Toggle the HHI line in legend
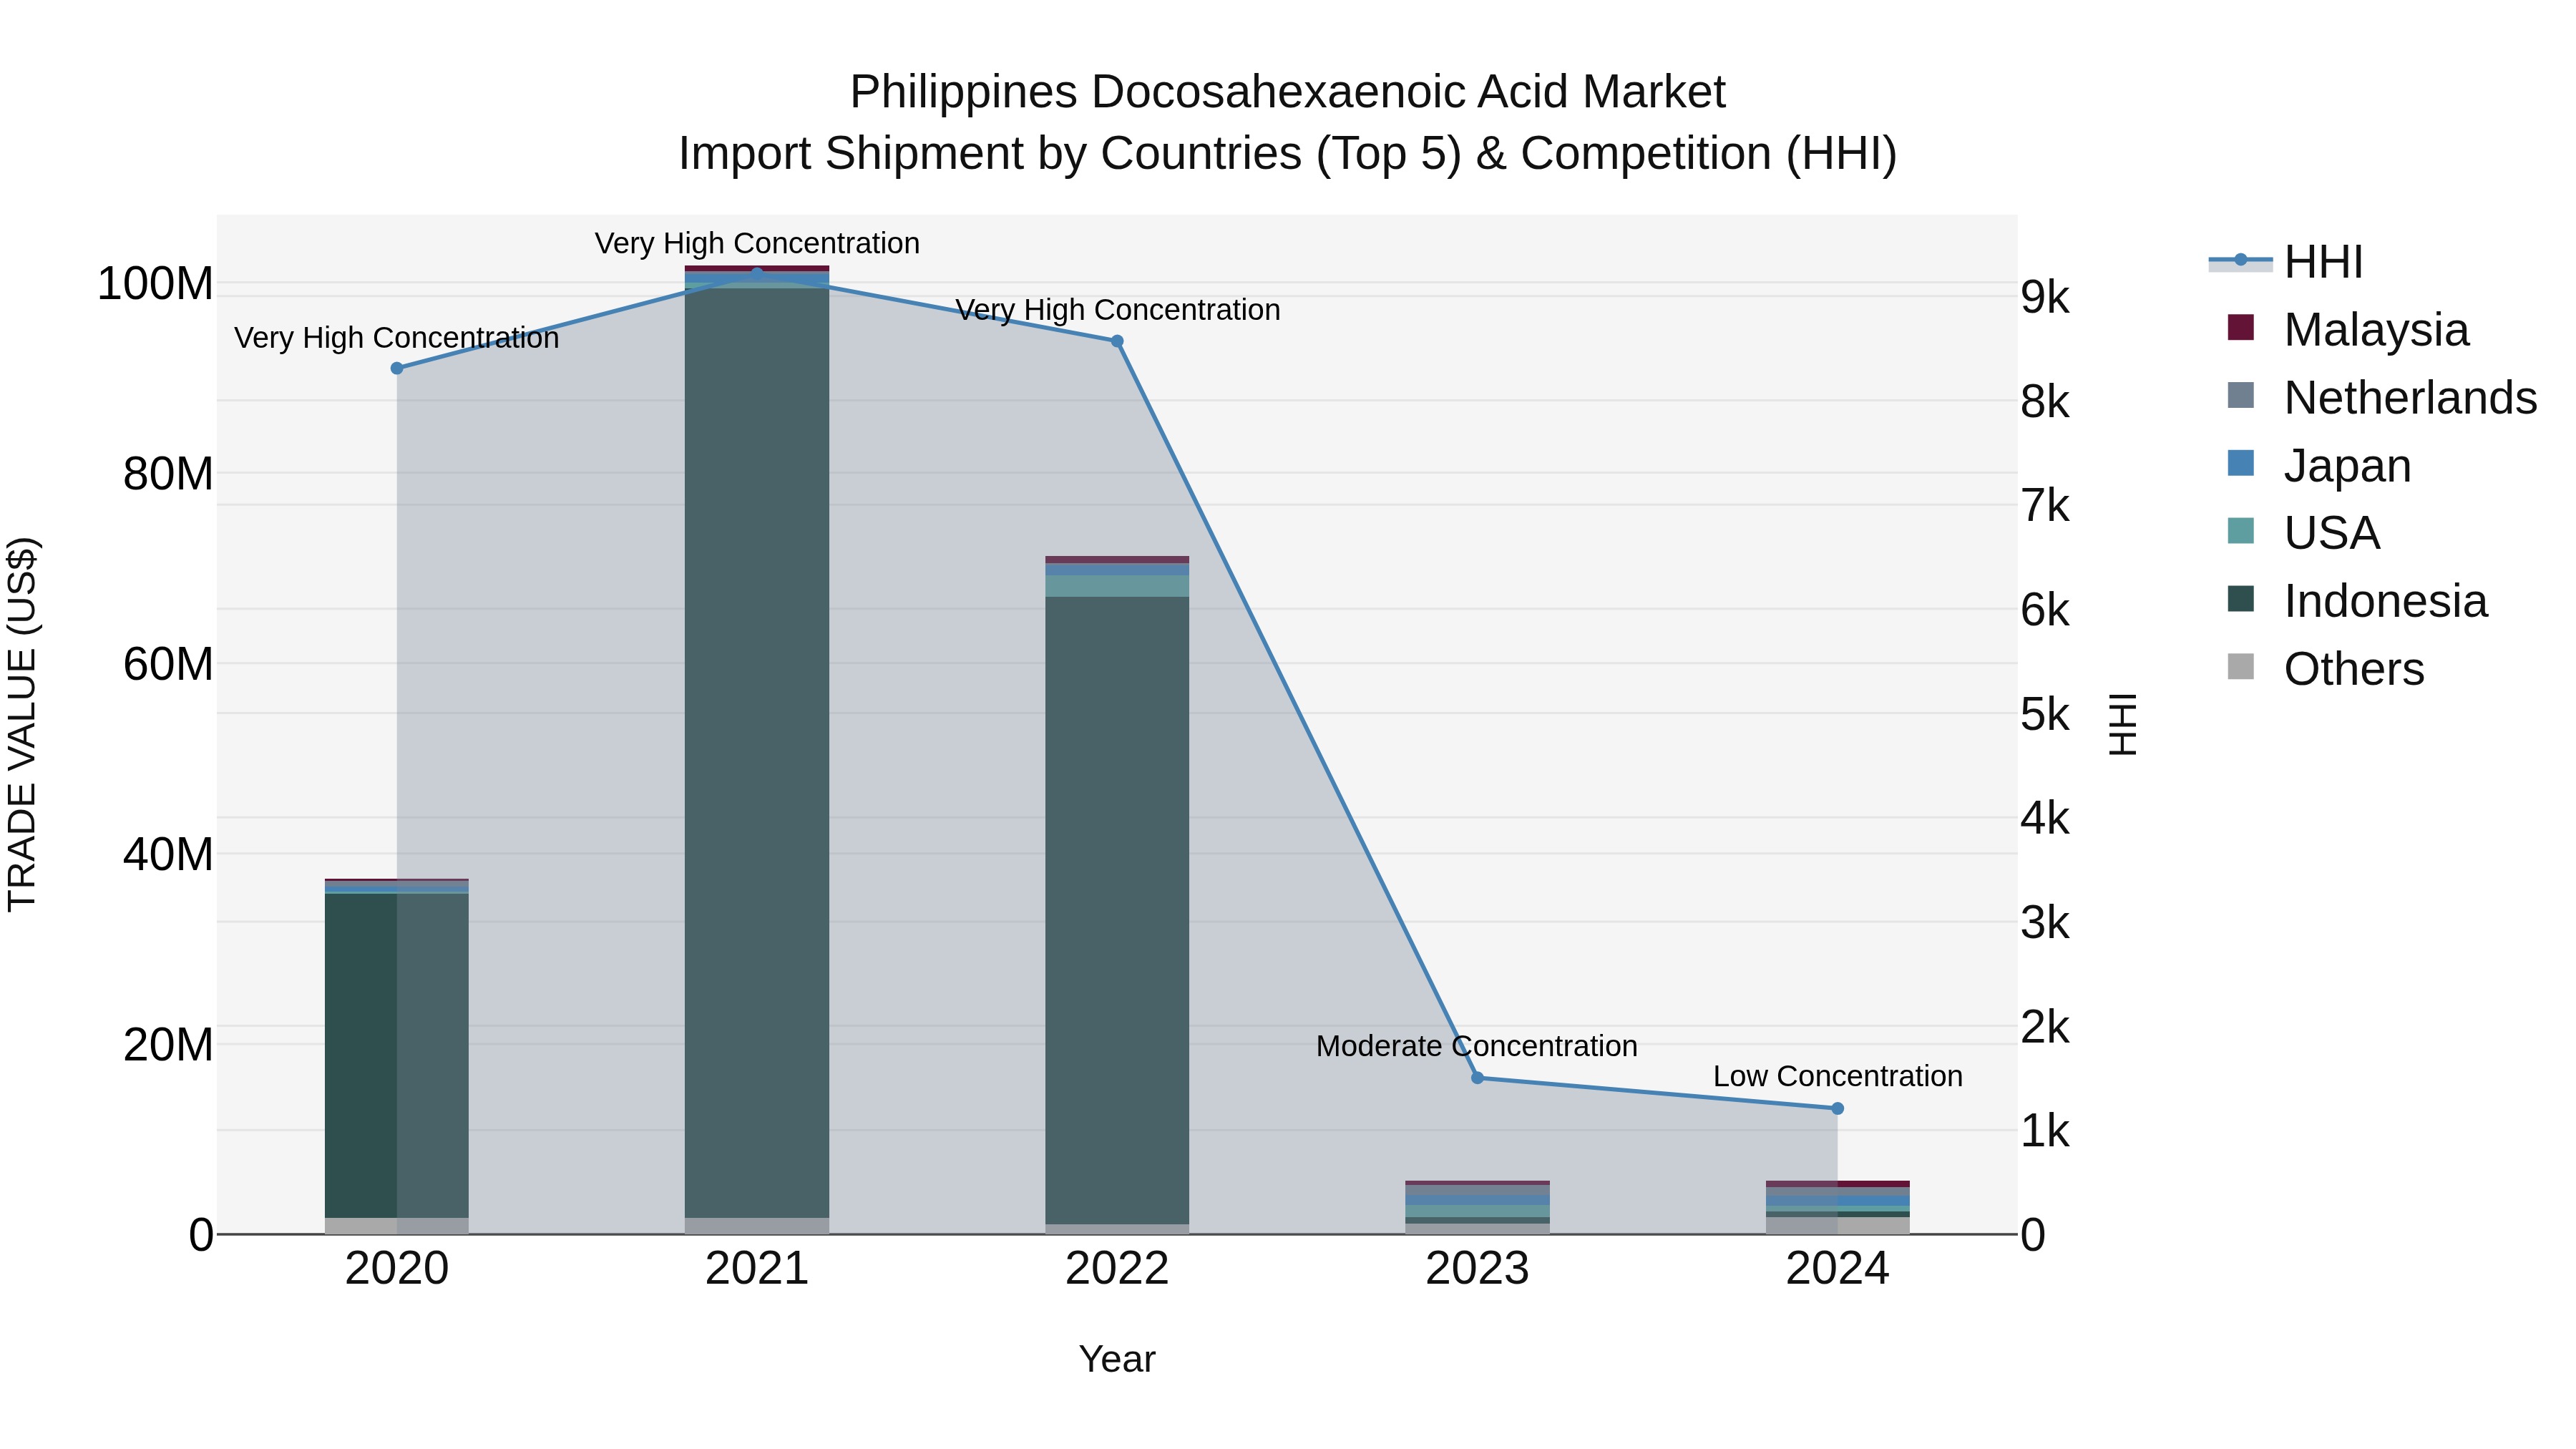Screen dimensions: 2576x1449 click(x=2287, y=262)
